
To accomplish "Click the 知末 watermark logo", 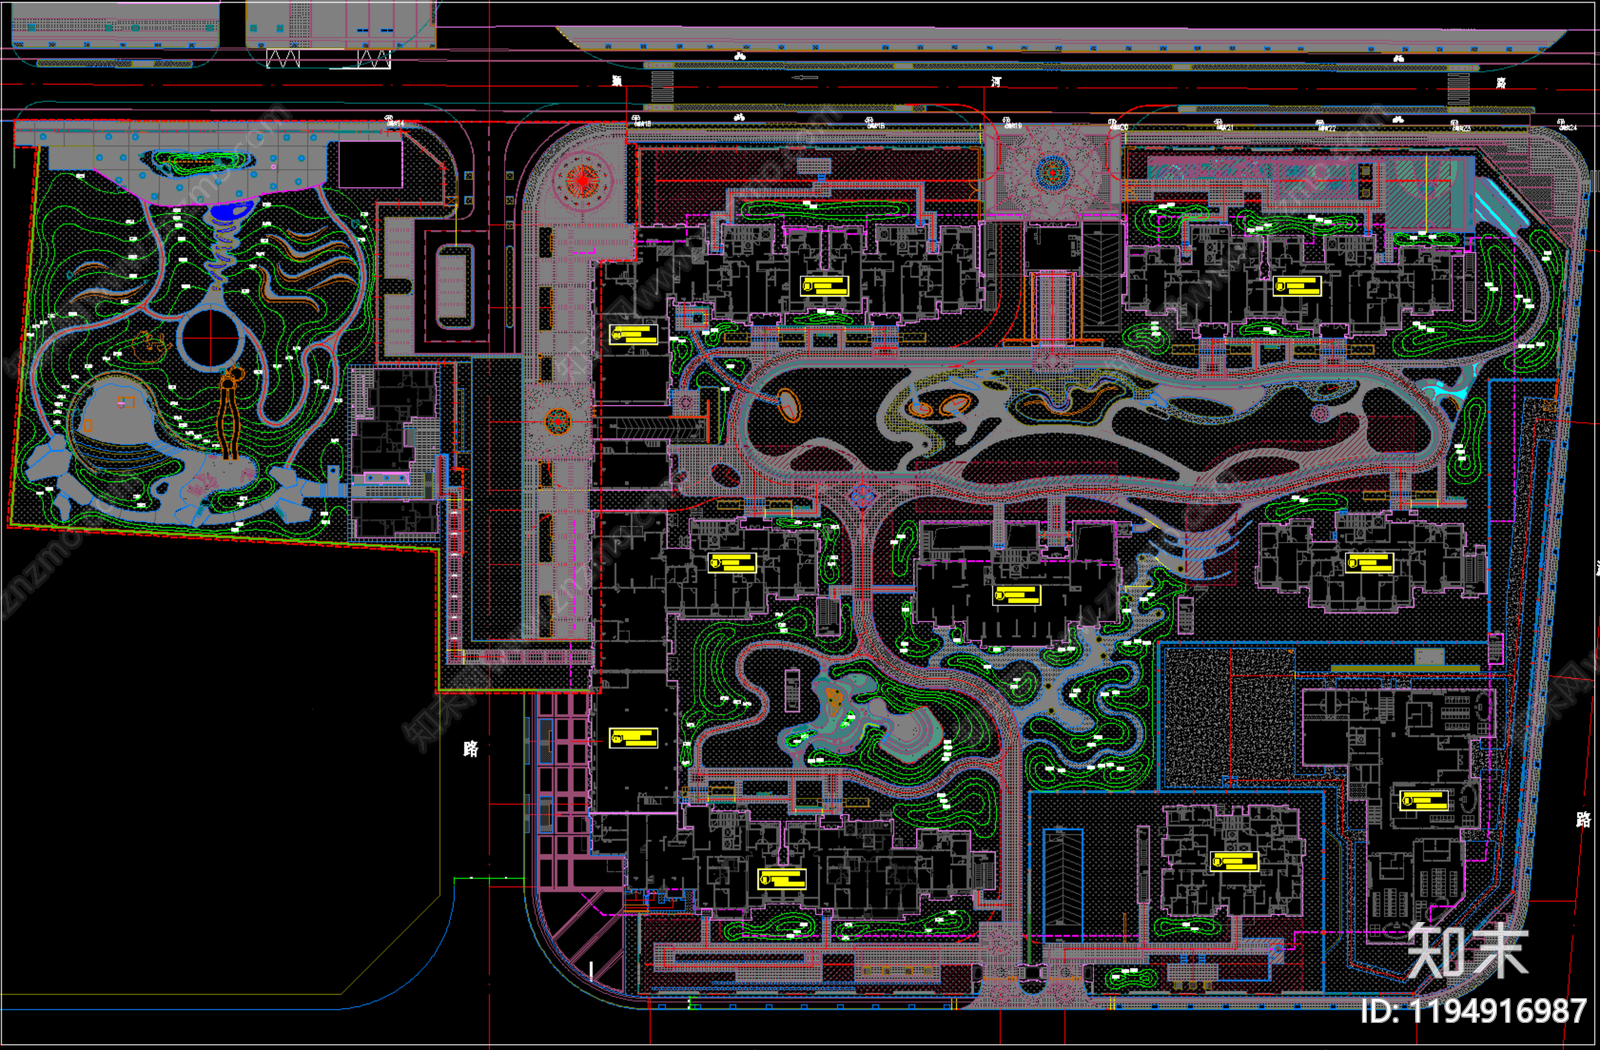I will tap(1467, 951).
